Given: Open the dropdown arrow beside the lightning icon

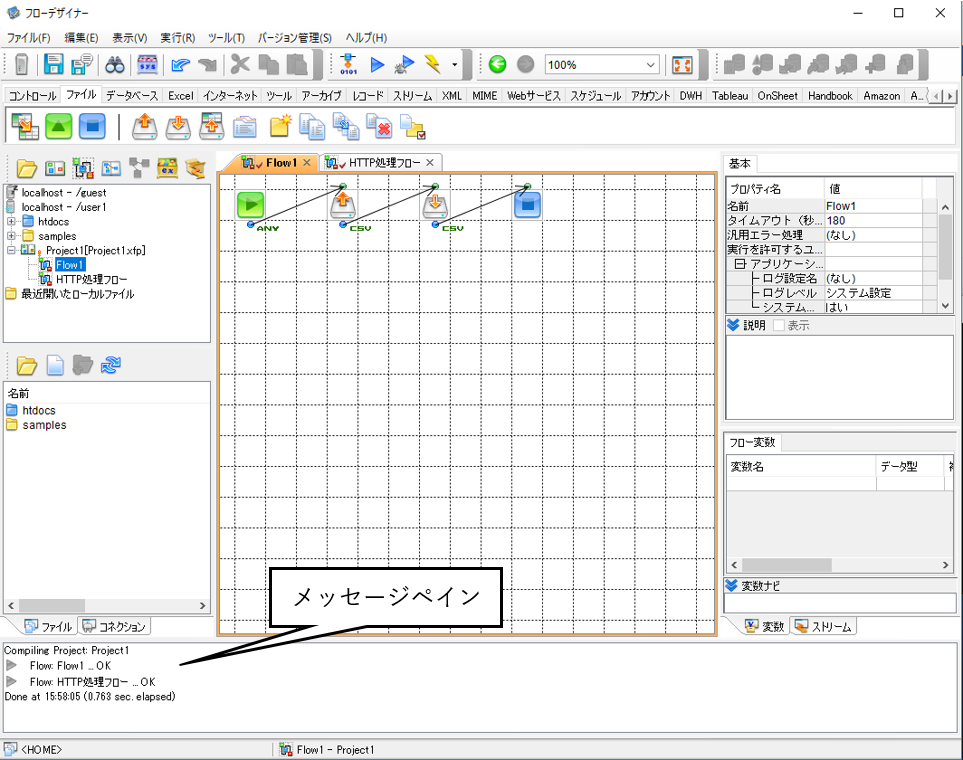Looking at the screenshot, I should pos(454,65).
